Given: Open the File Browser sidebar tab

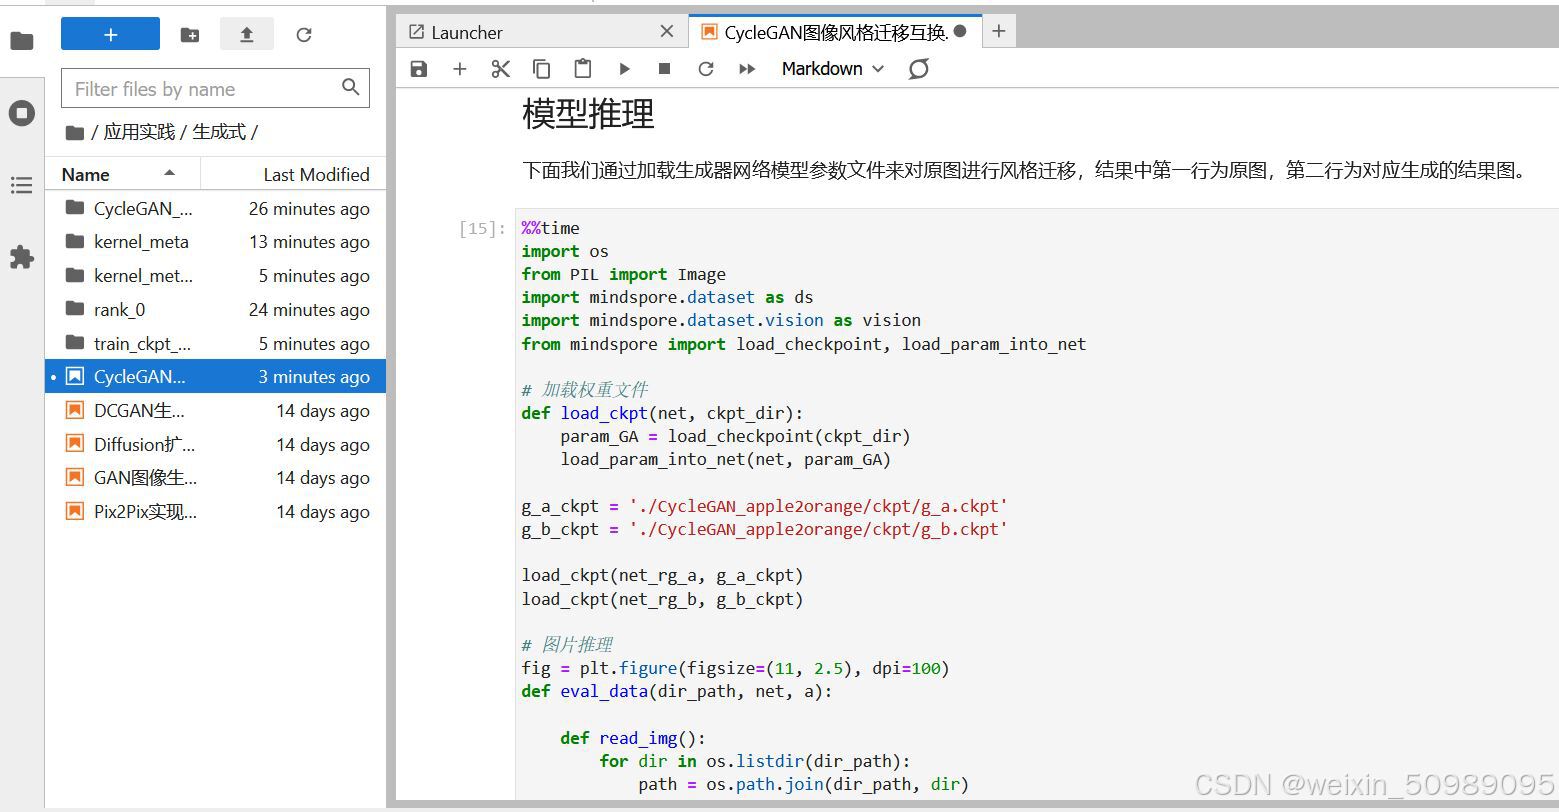Looking at the screenshot, I should [x=22, y=41].
